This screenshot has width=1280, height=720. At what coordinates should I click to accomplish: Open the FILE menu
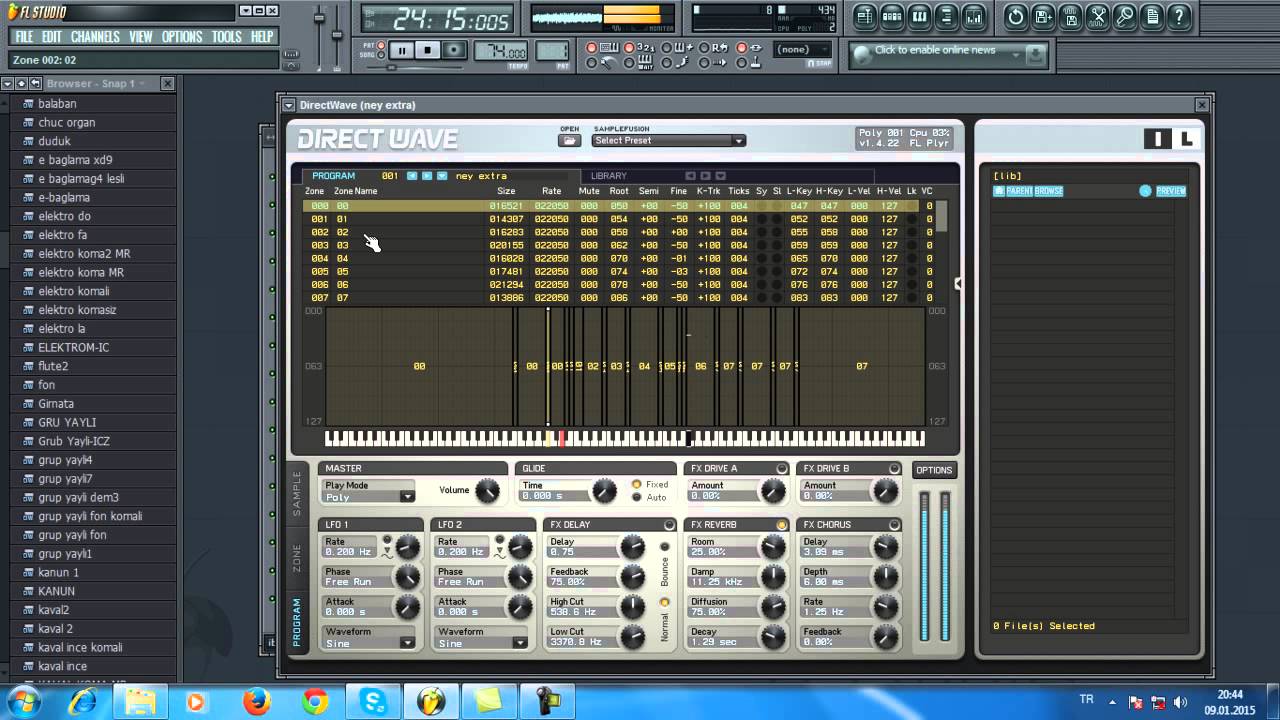[24, 37]
